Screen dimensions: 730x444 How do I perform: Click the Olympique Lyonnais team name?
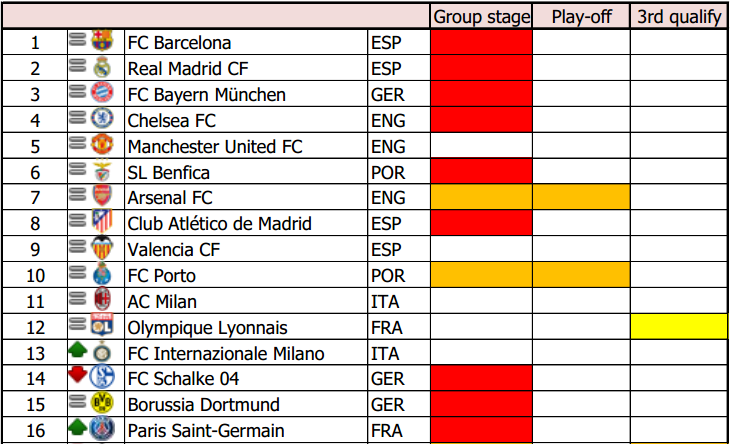point(207,327)
